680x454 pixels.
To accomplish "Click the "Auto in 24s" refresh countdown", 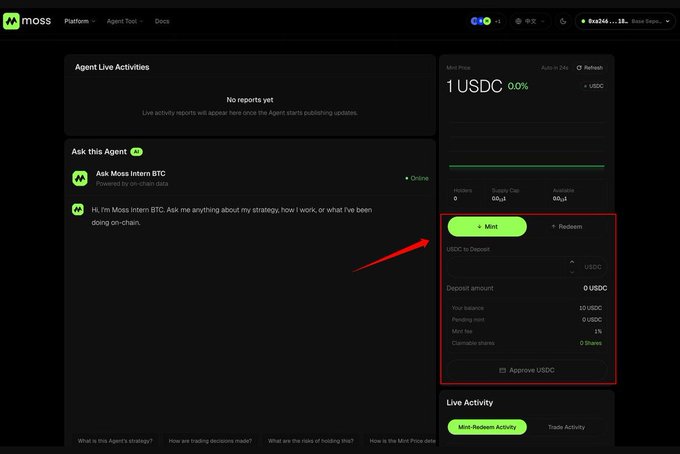I will pyautogui.click(x=555, y=68).
